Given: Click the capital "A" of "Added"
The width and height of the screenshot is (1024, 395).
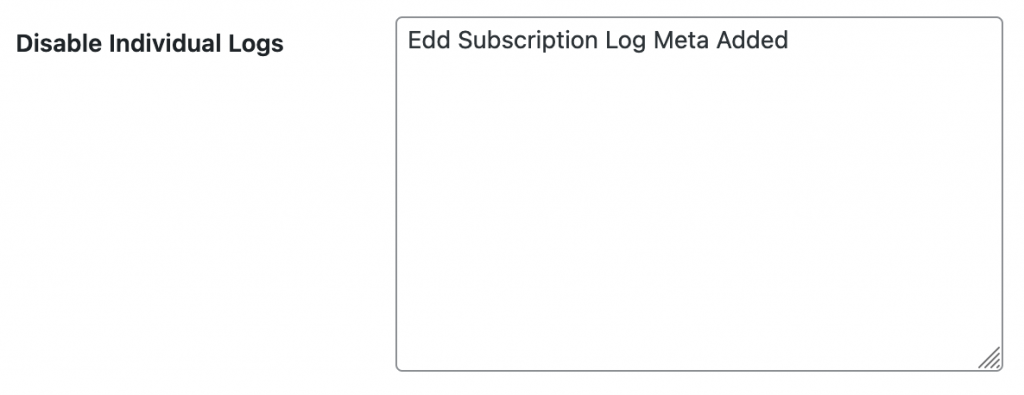Looking at the screenshot, I should pos(724,40).
